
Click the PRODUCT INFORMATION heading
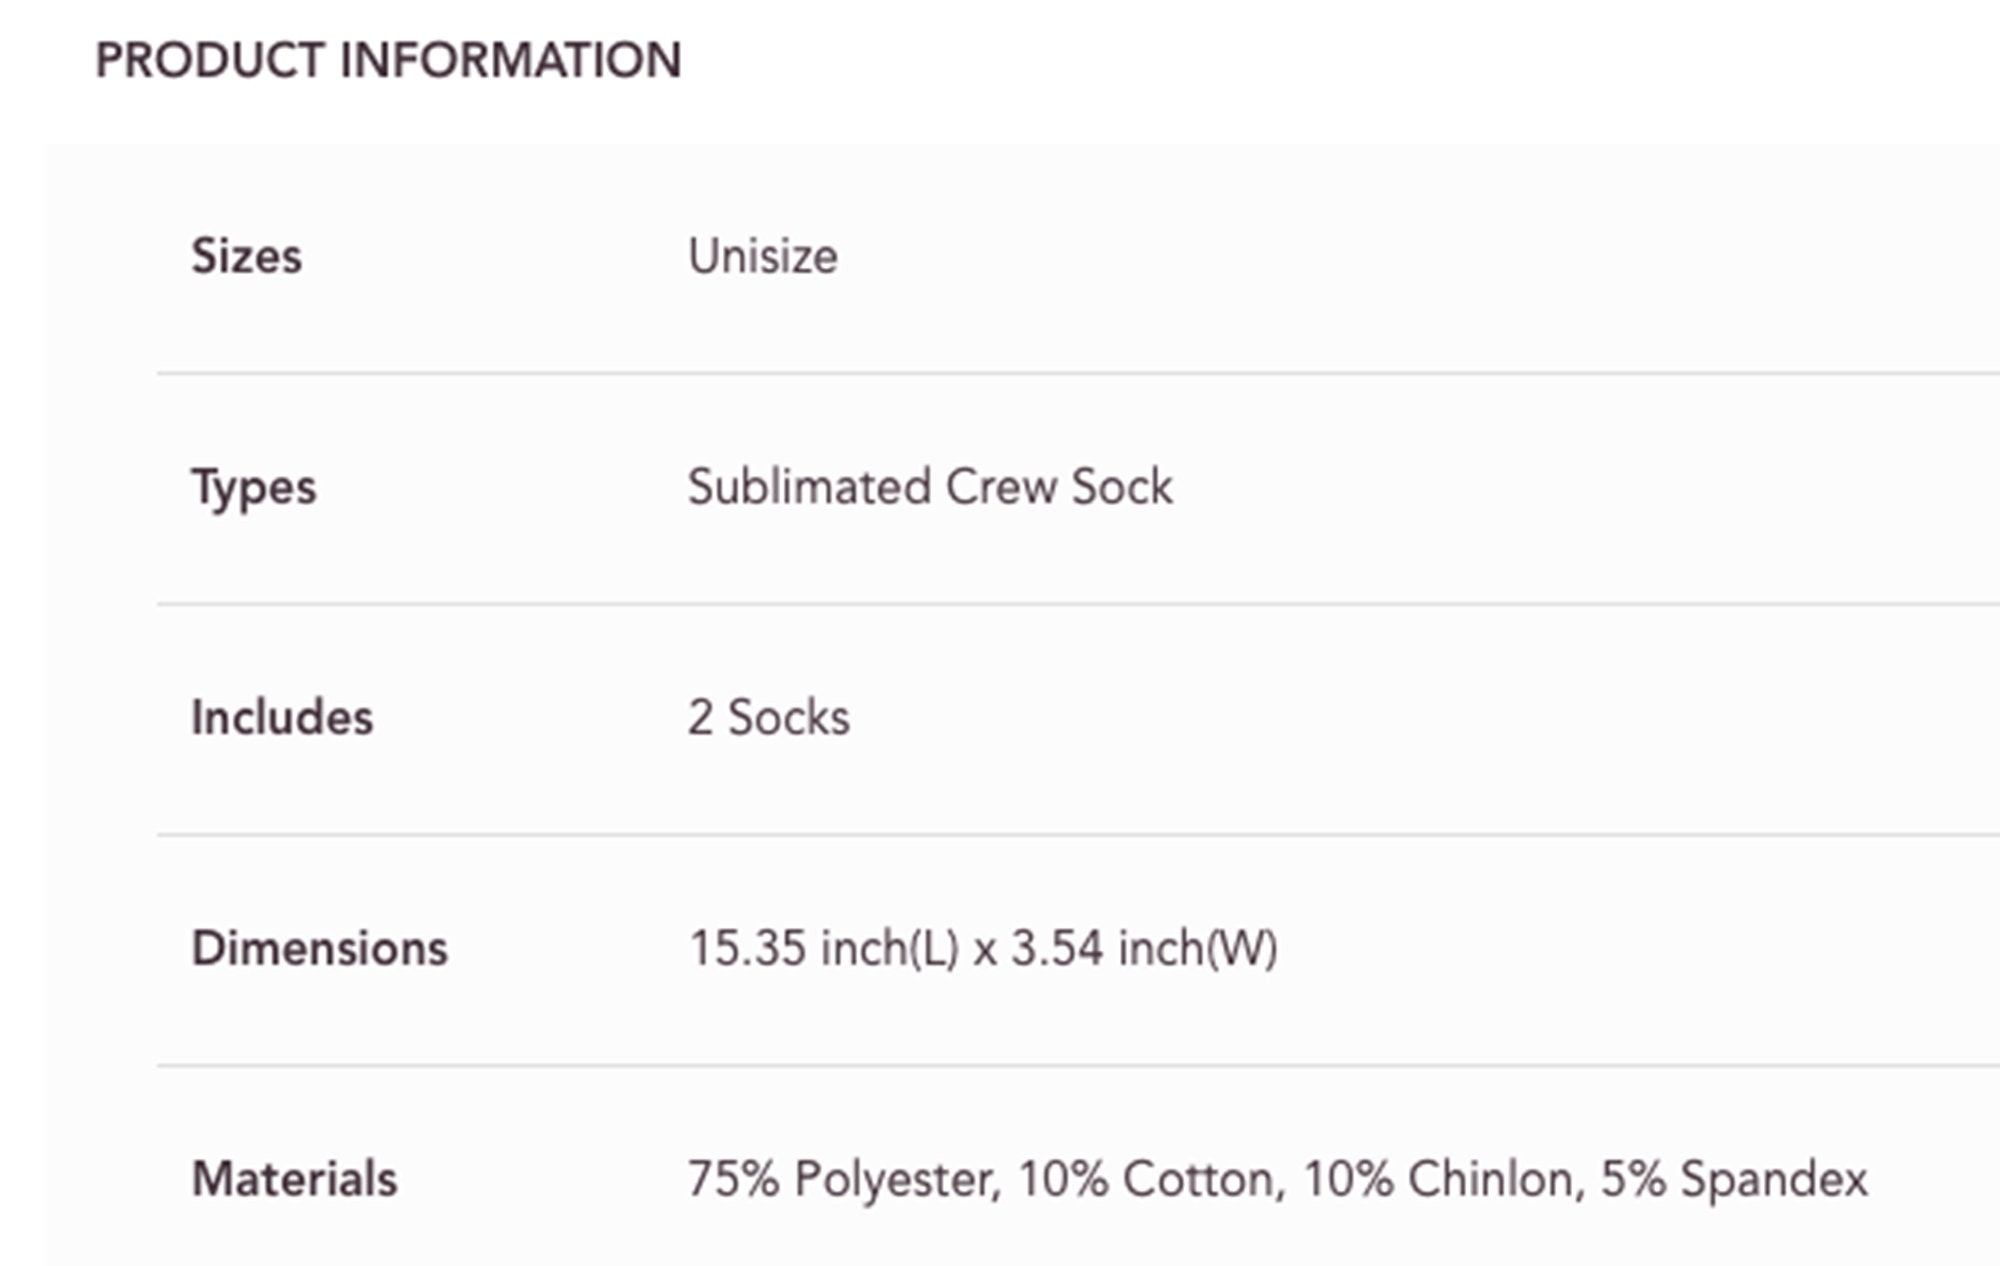click(388, 60)
